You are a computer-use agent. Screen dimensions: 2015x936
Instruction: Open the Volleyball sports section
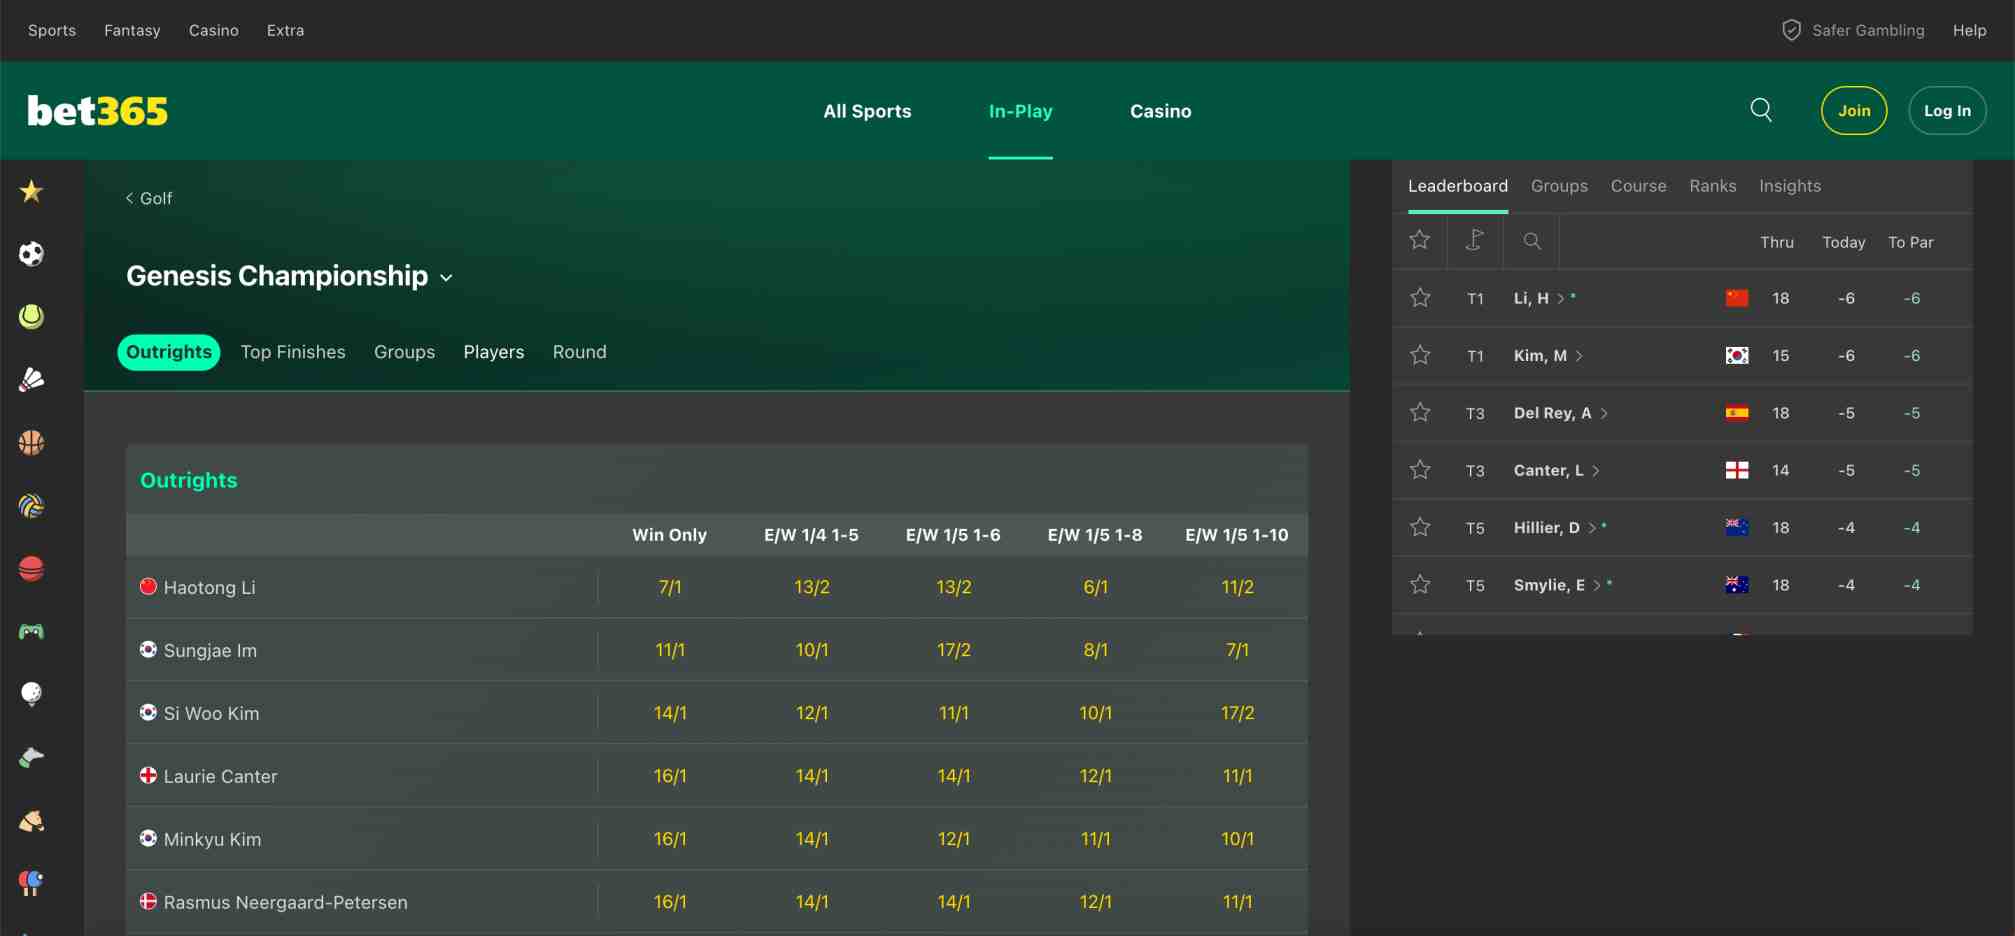(x=31, y=506)
